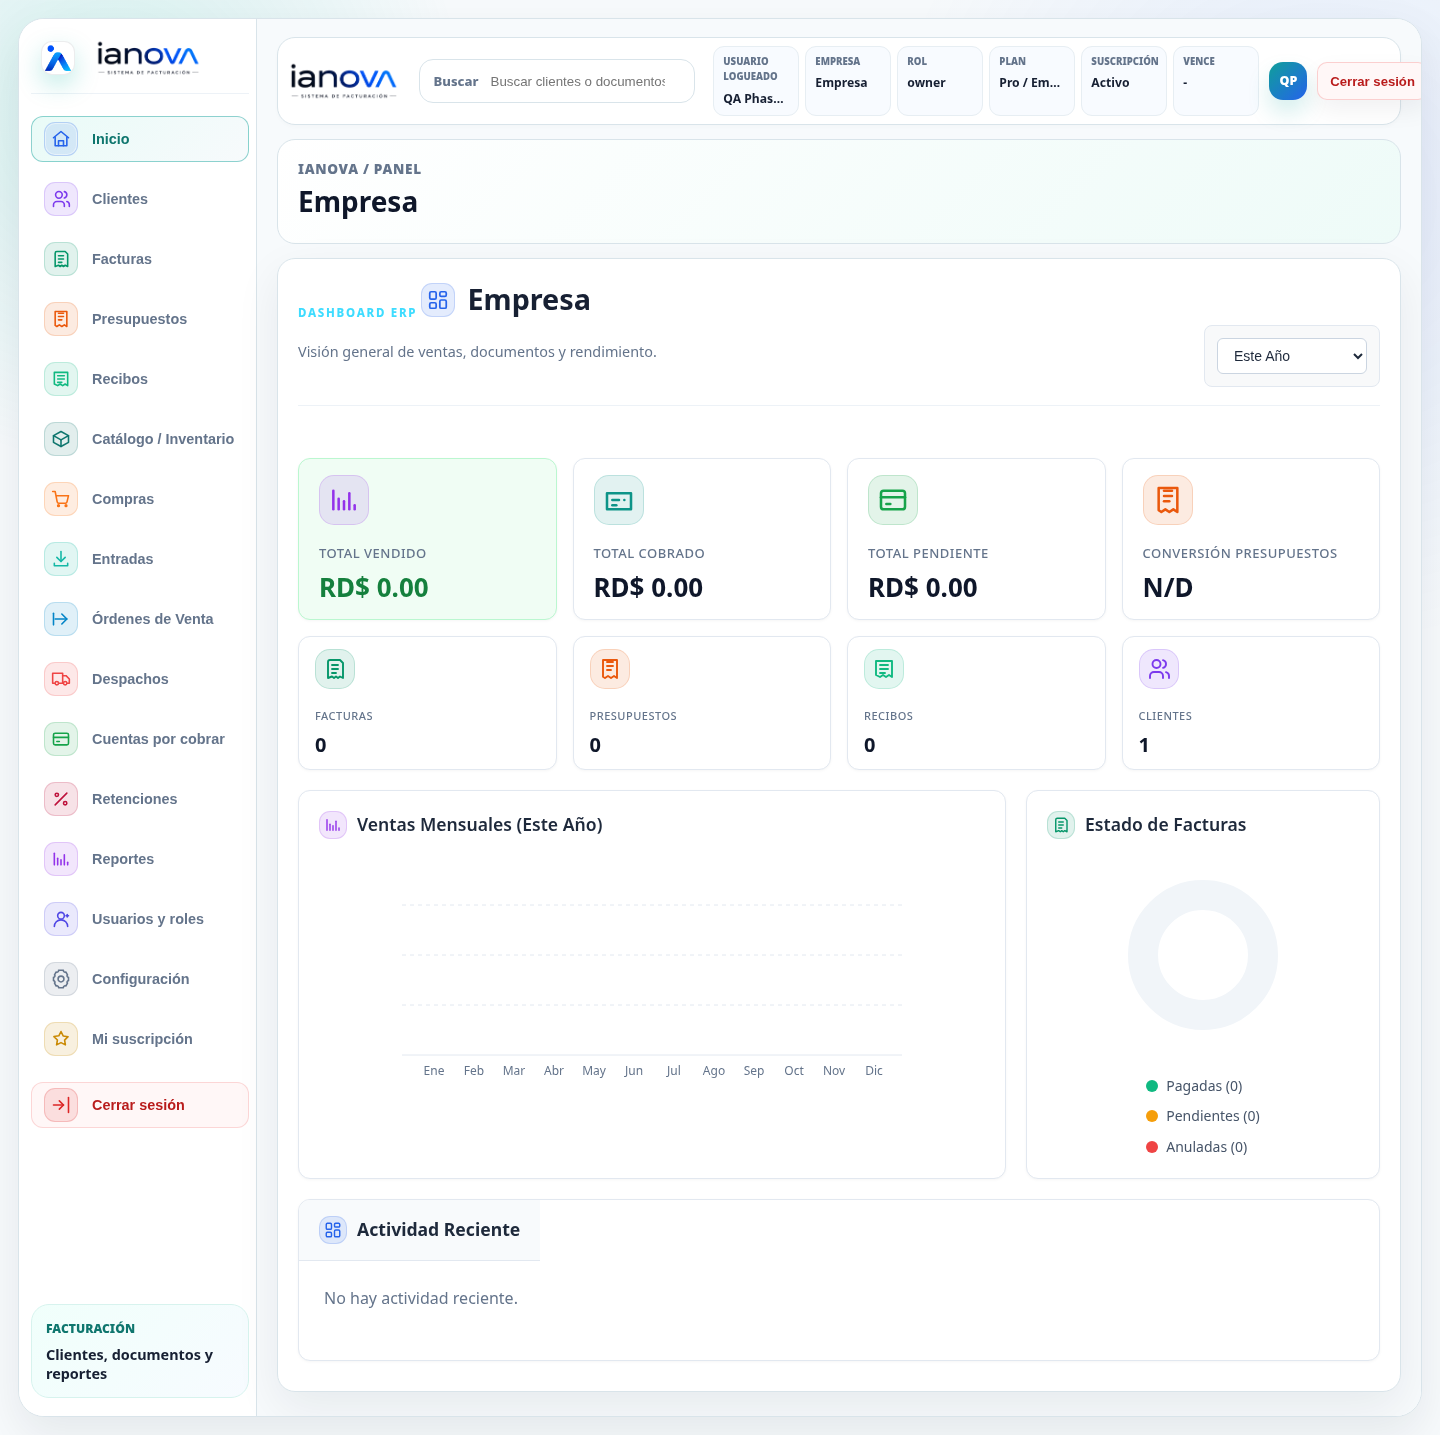
Task: Click the Ventas Mensuales chart icon
Action: [333, 825]
